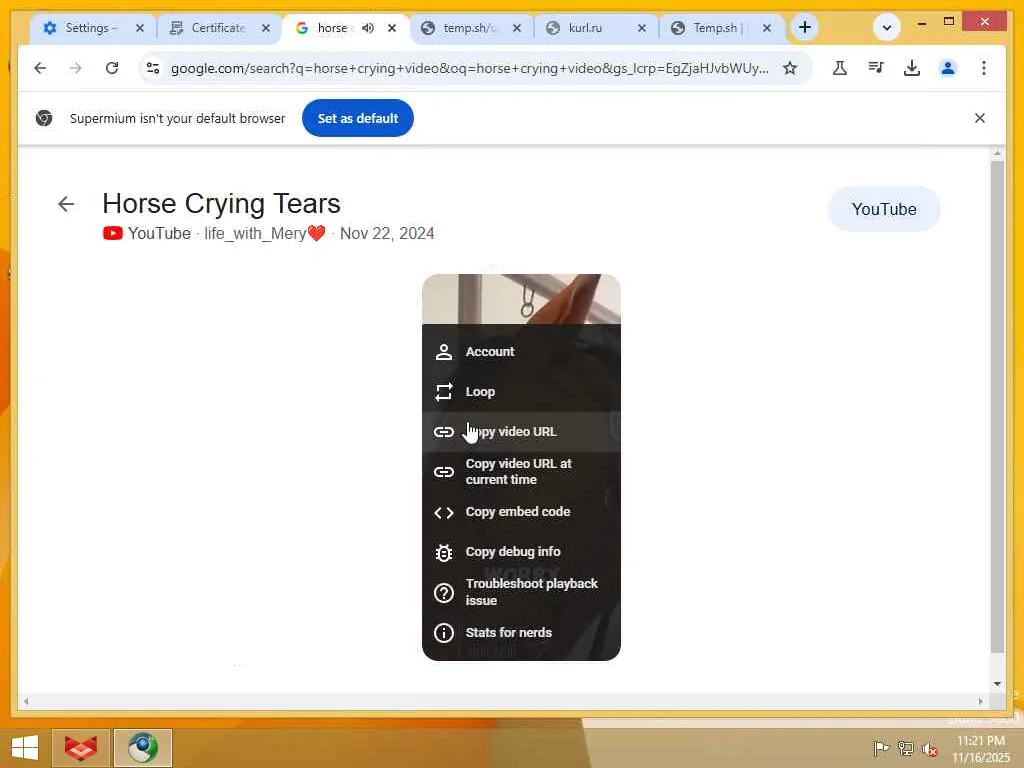Click the horizontal scrollbar left arrow
Image resolution: width=1024 pixels, height=768 pixels.
(x=26, y=701)
